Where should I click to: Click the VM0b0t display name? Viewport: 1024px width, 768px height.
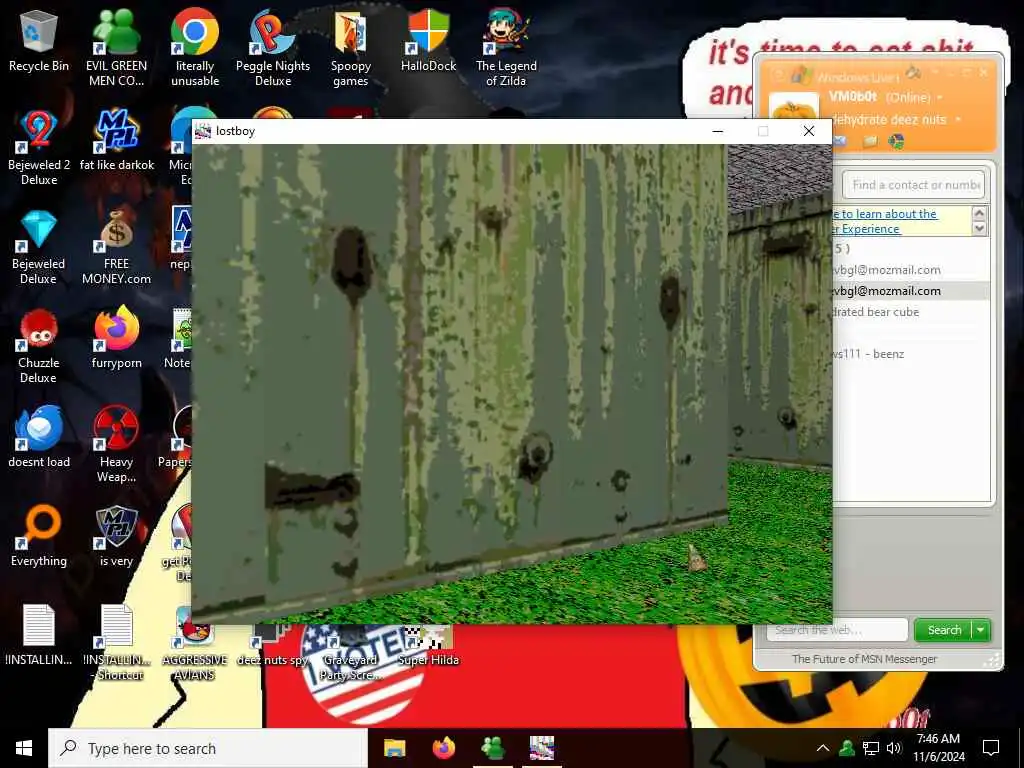tap(852, 97)
